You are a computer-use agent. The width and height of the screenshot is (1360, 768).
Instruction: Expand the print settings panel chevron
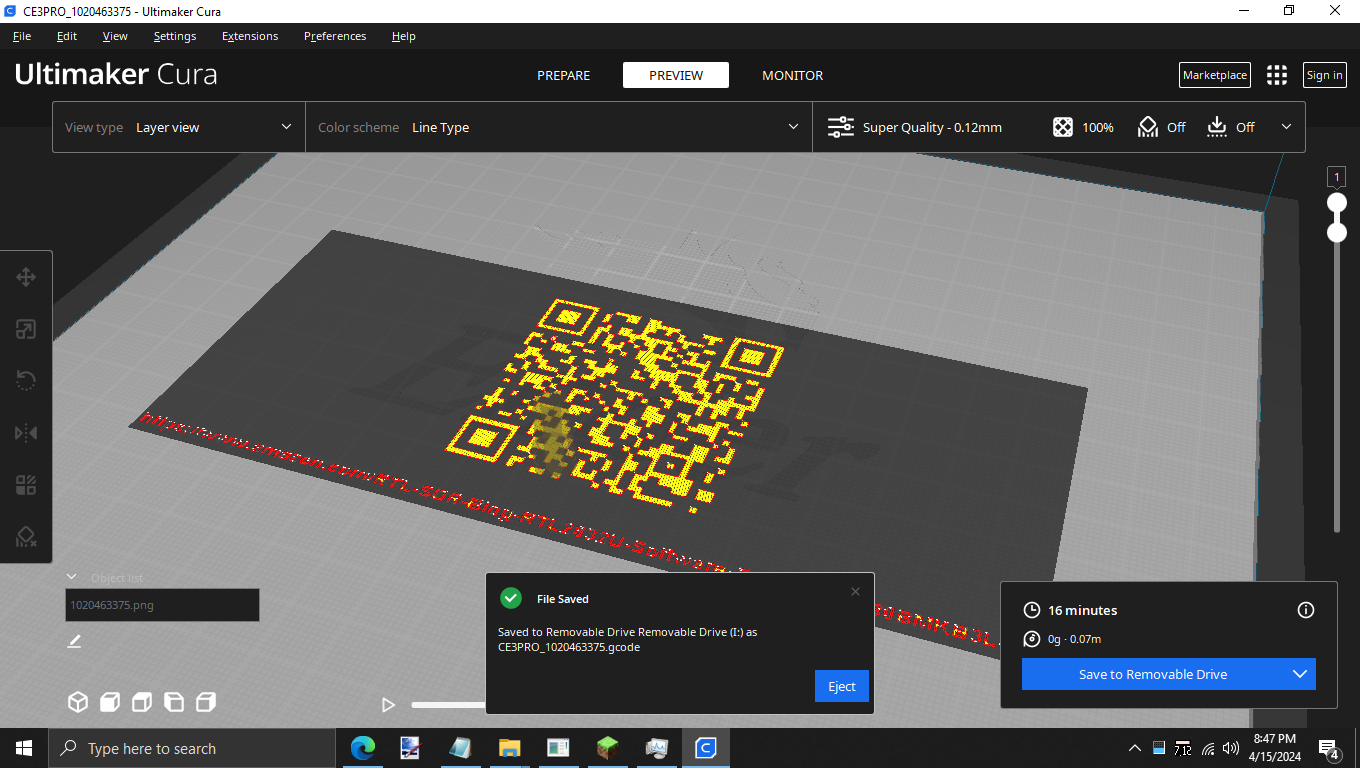1286,127
